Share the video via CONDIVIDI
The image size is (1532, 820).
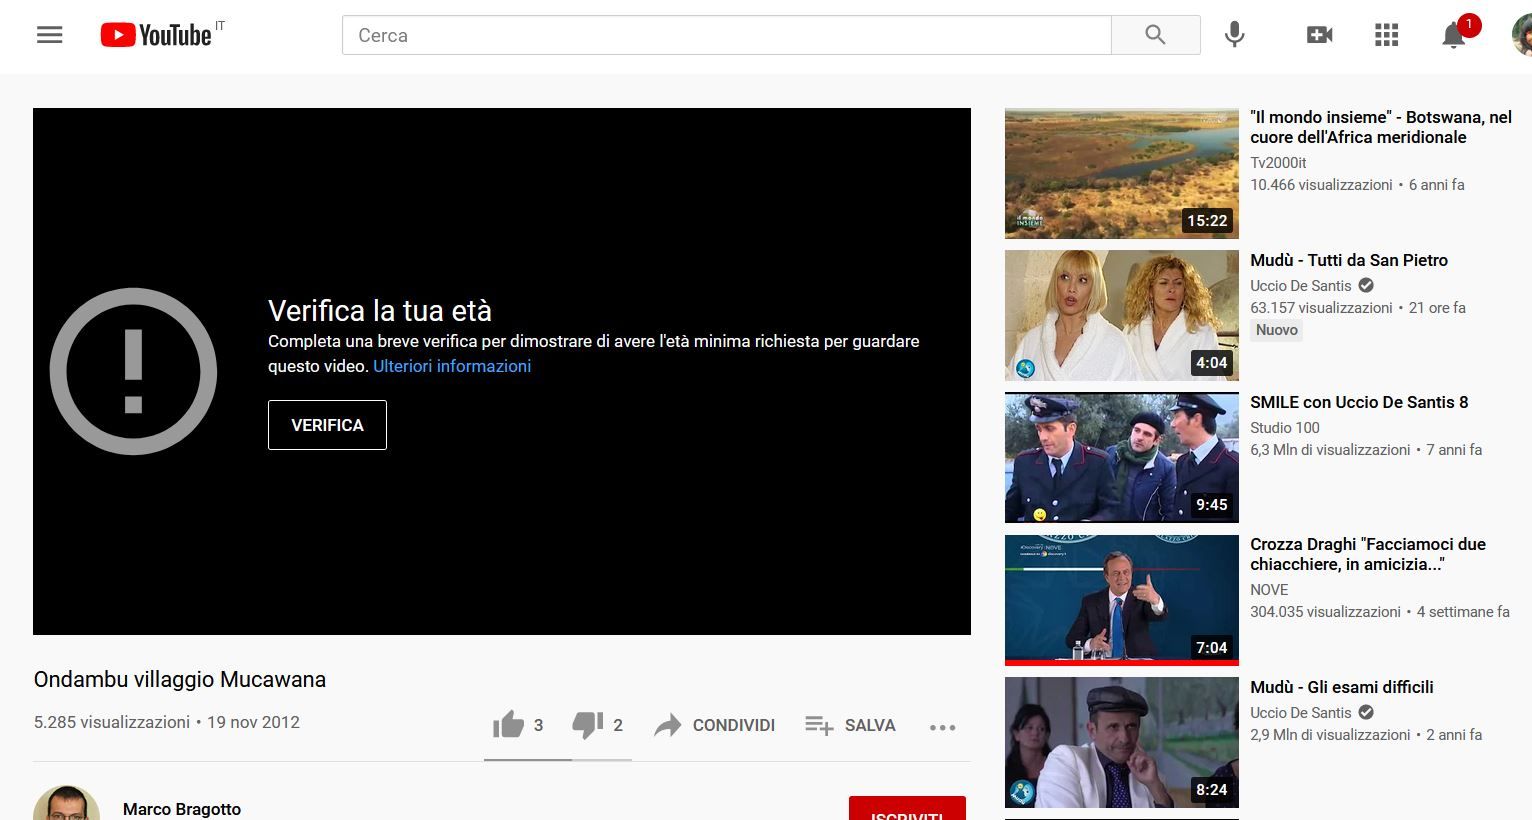click(714, 725)
